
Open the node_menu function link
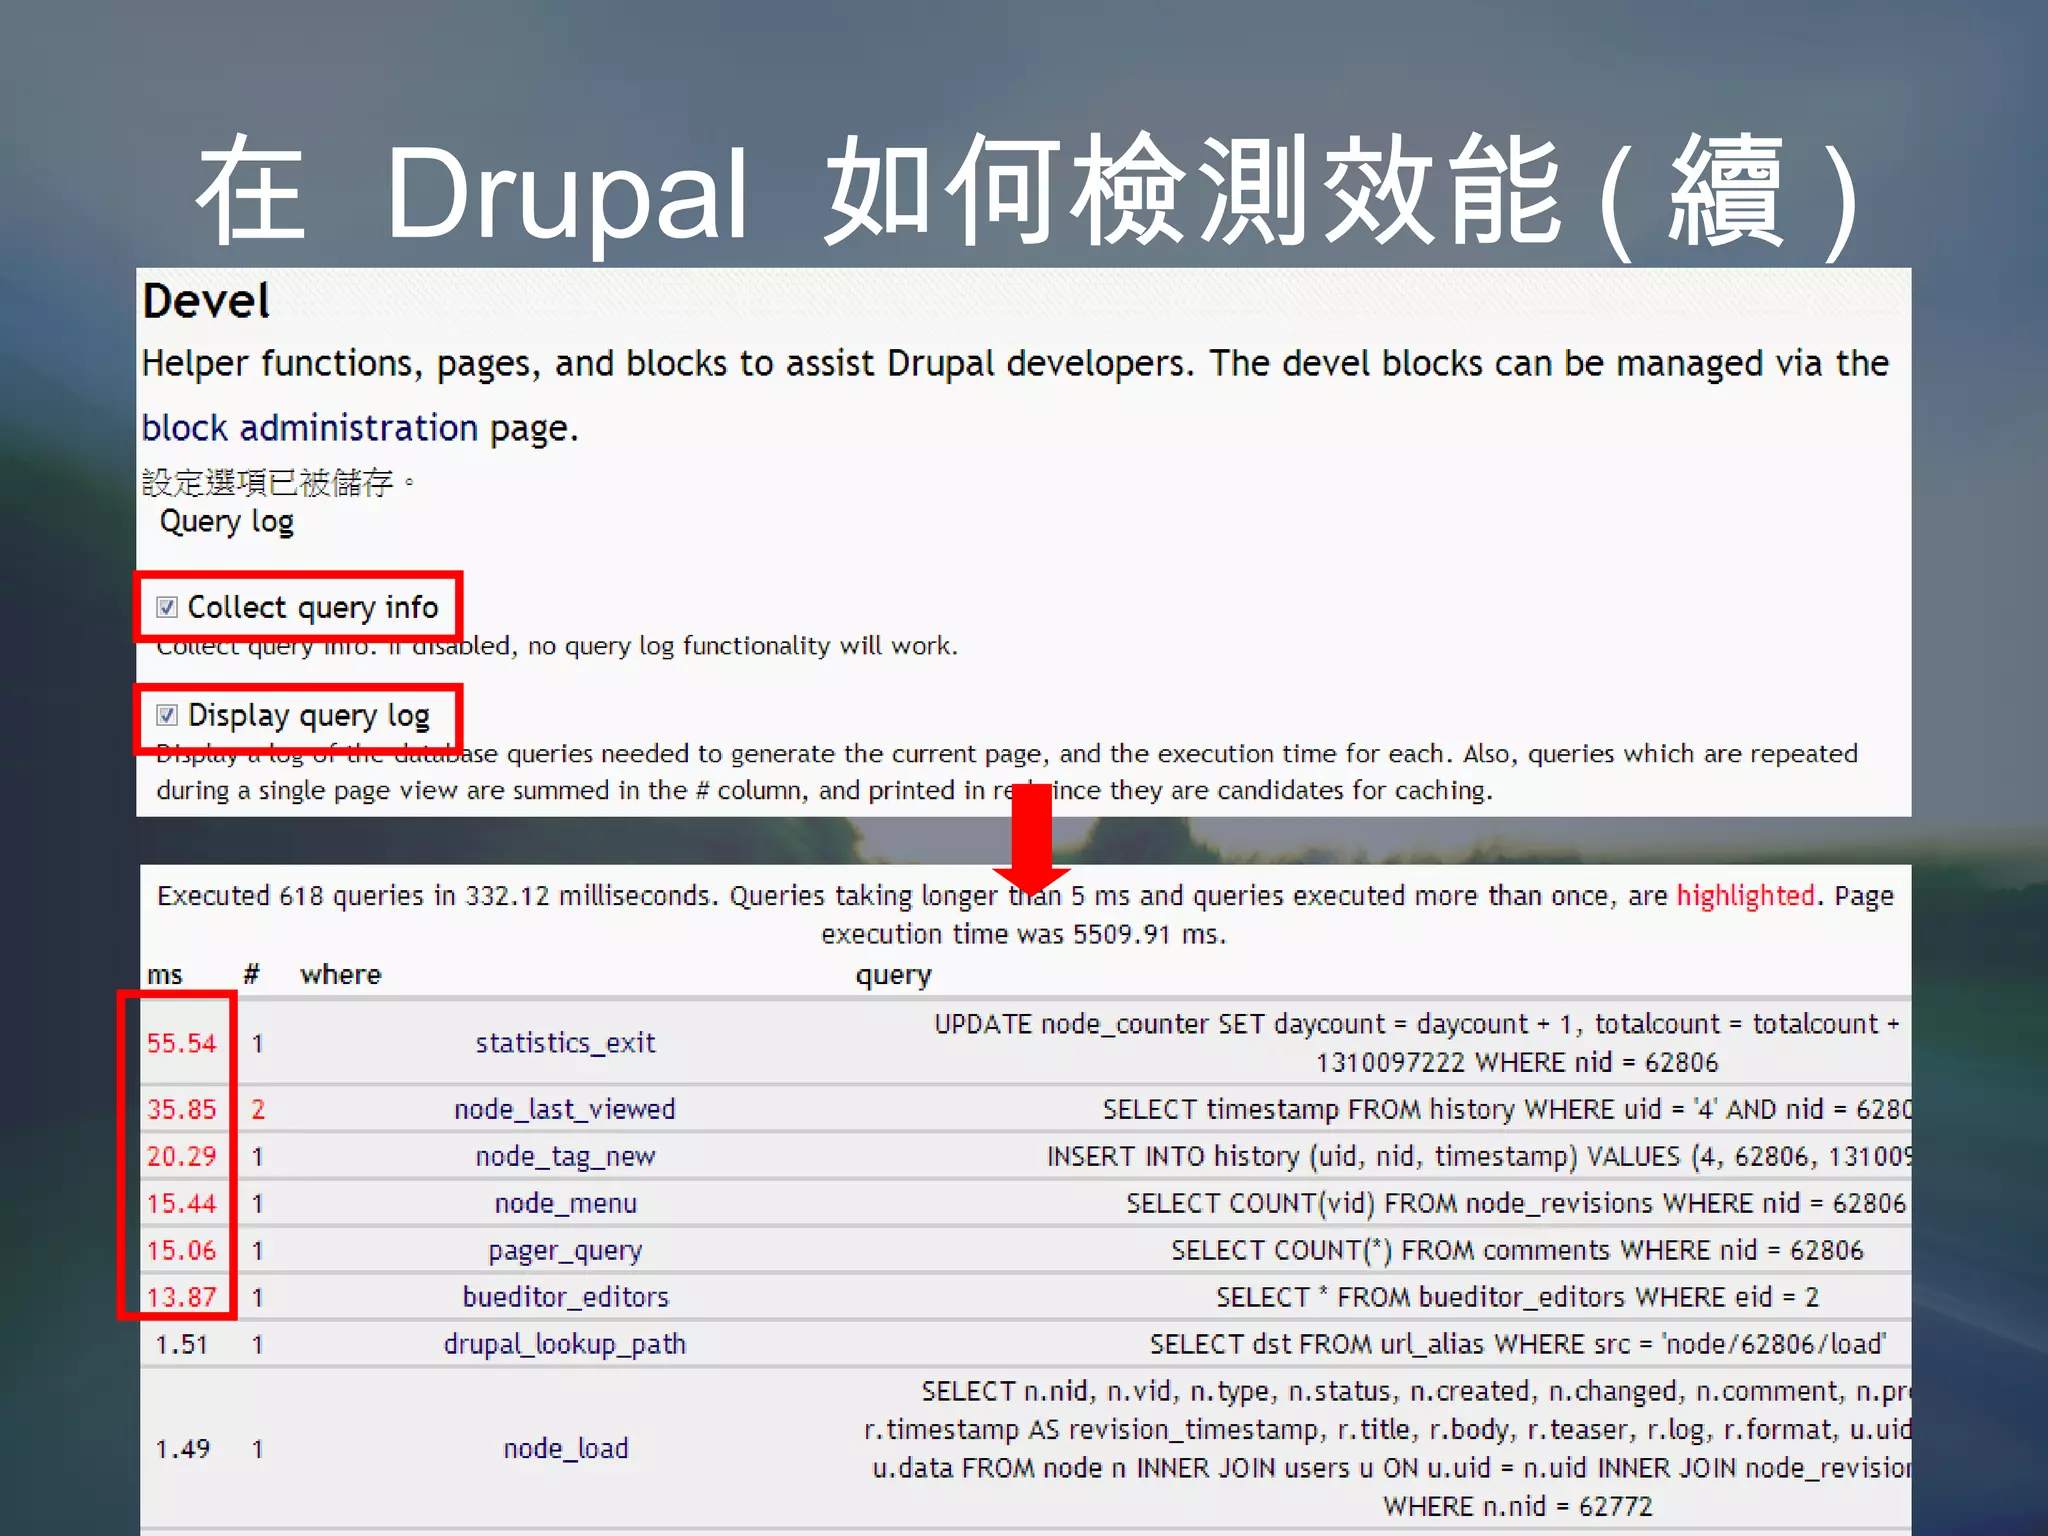tap(565, 1203)
